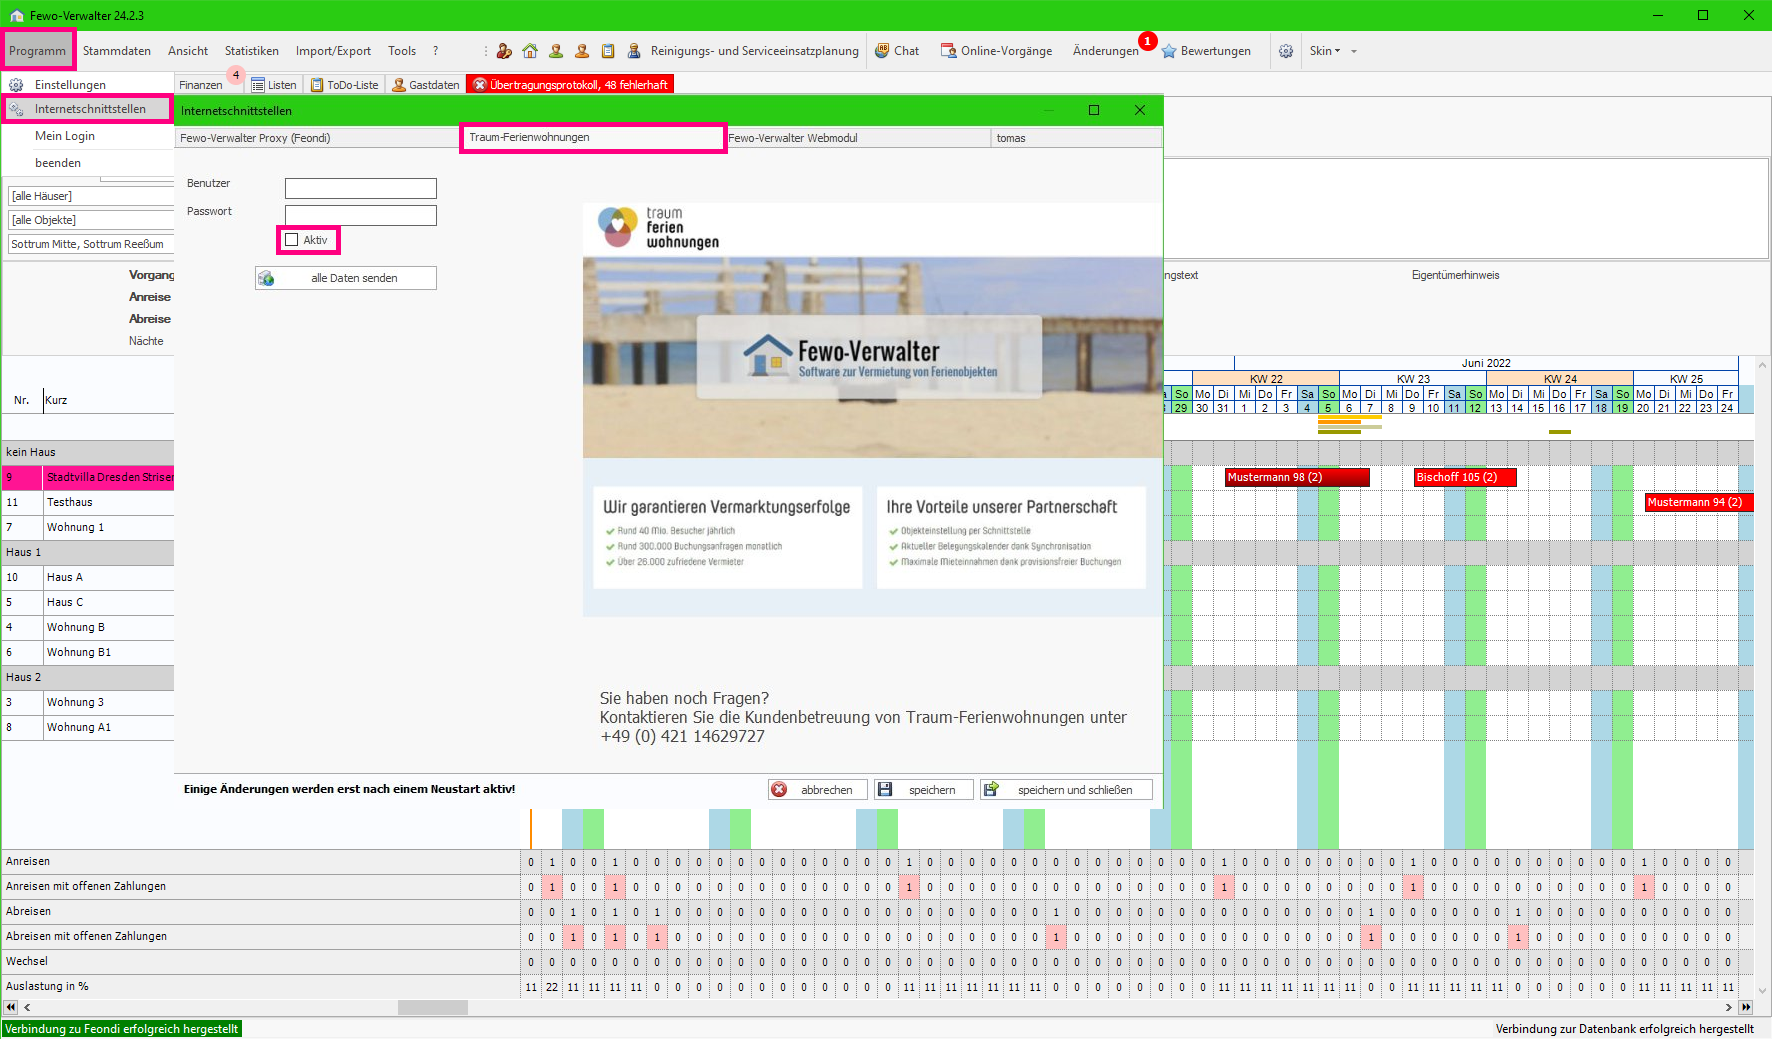1772x1039 pixels.
Task: Click the speichern button
Action: [924, 790]
